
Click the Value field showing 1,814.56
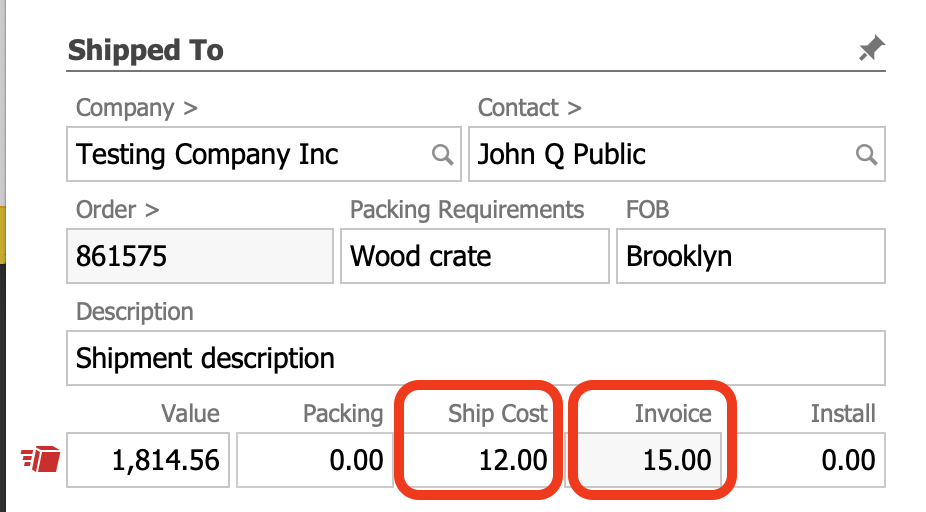pyautogui.click(x=148, y=460)
